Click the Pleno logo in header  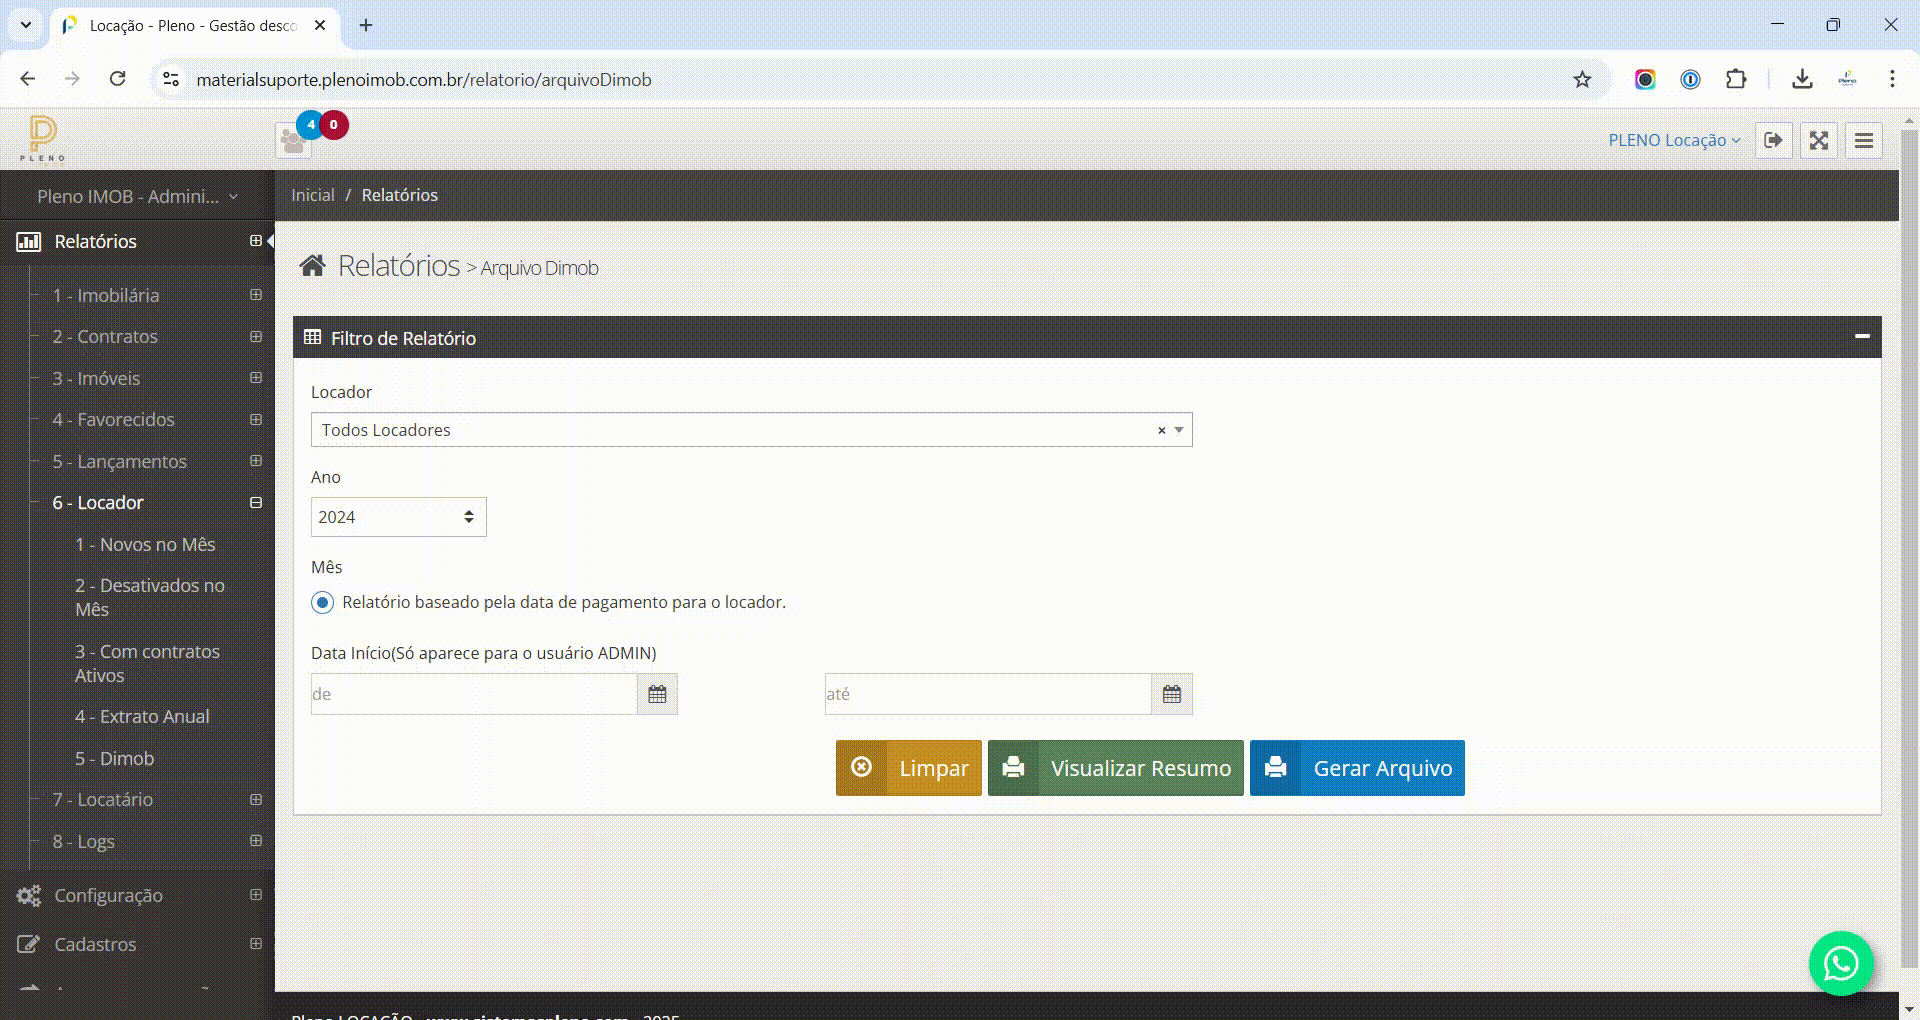pos(42,139)
